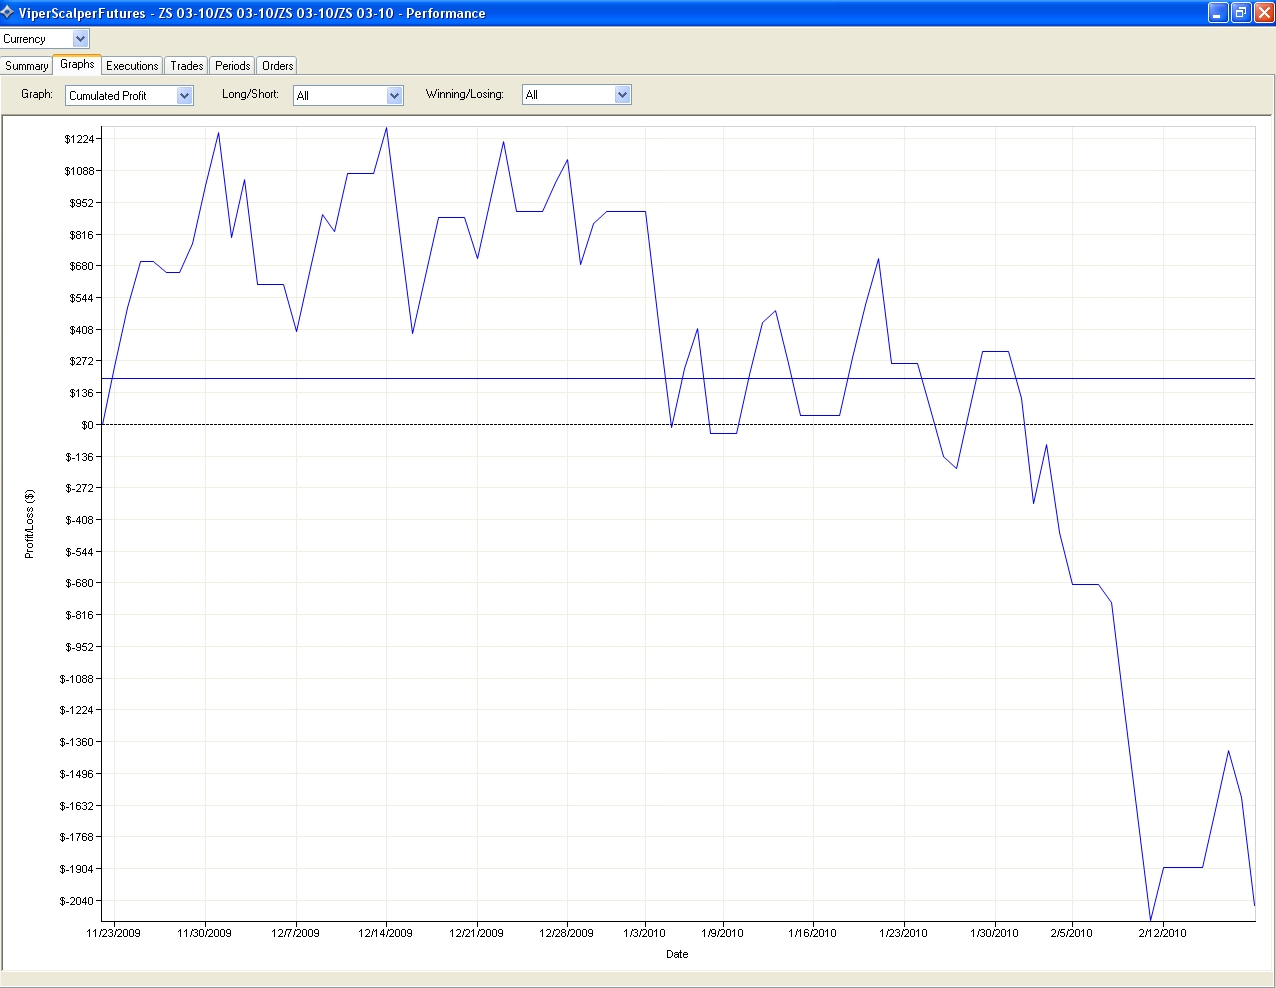
Task: Click the window title bar app icon
Action: (x=8, y=13)
